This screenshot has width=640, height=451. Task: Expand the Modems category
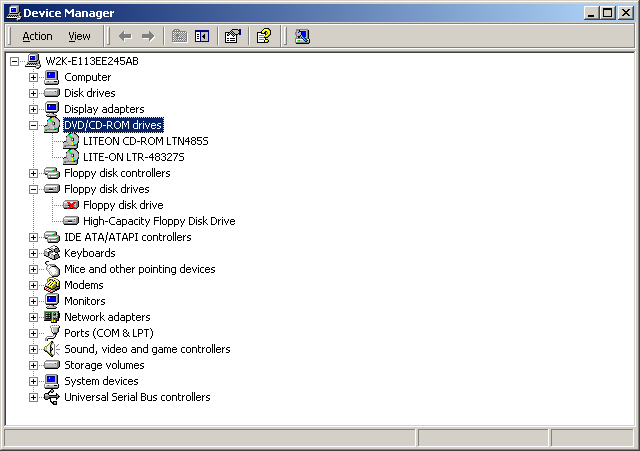coord(33,285)
